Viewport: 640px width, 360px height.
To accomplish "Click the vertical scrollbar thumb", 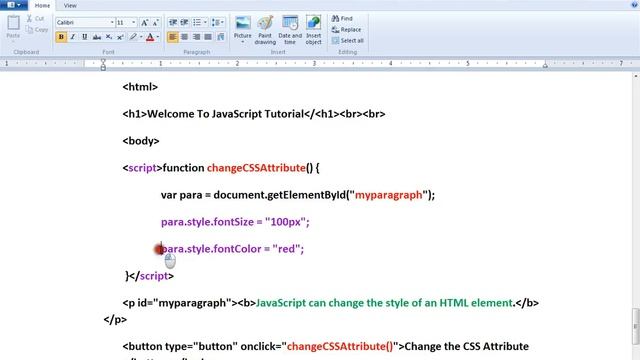I will click(x=636, y=326).
